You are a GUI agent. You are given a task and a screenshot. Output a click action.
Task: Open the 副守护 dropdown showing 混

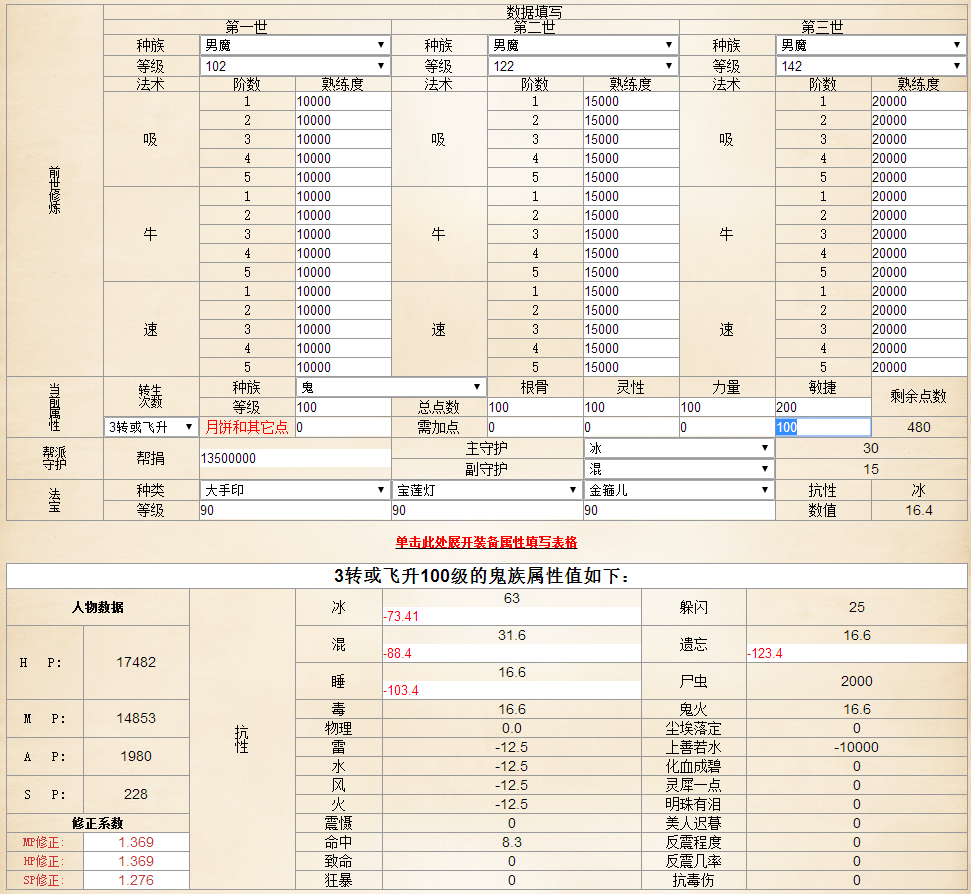[x=679, y=469]
